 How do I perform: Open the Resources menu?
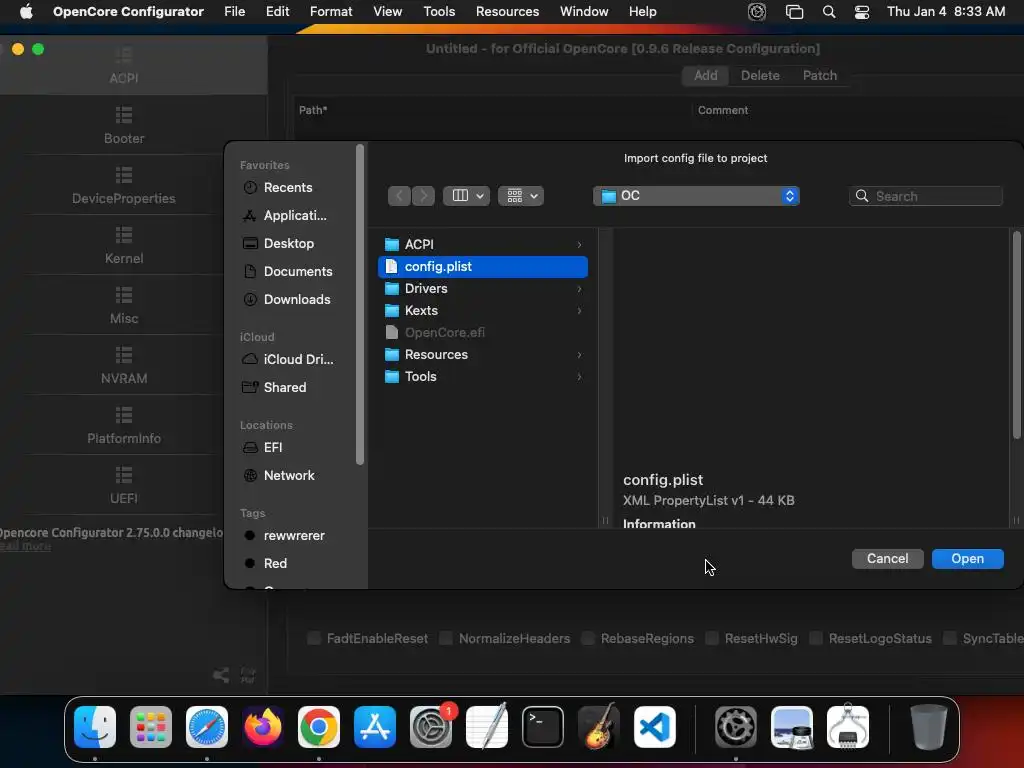coord(507,12)
